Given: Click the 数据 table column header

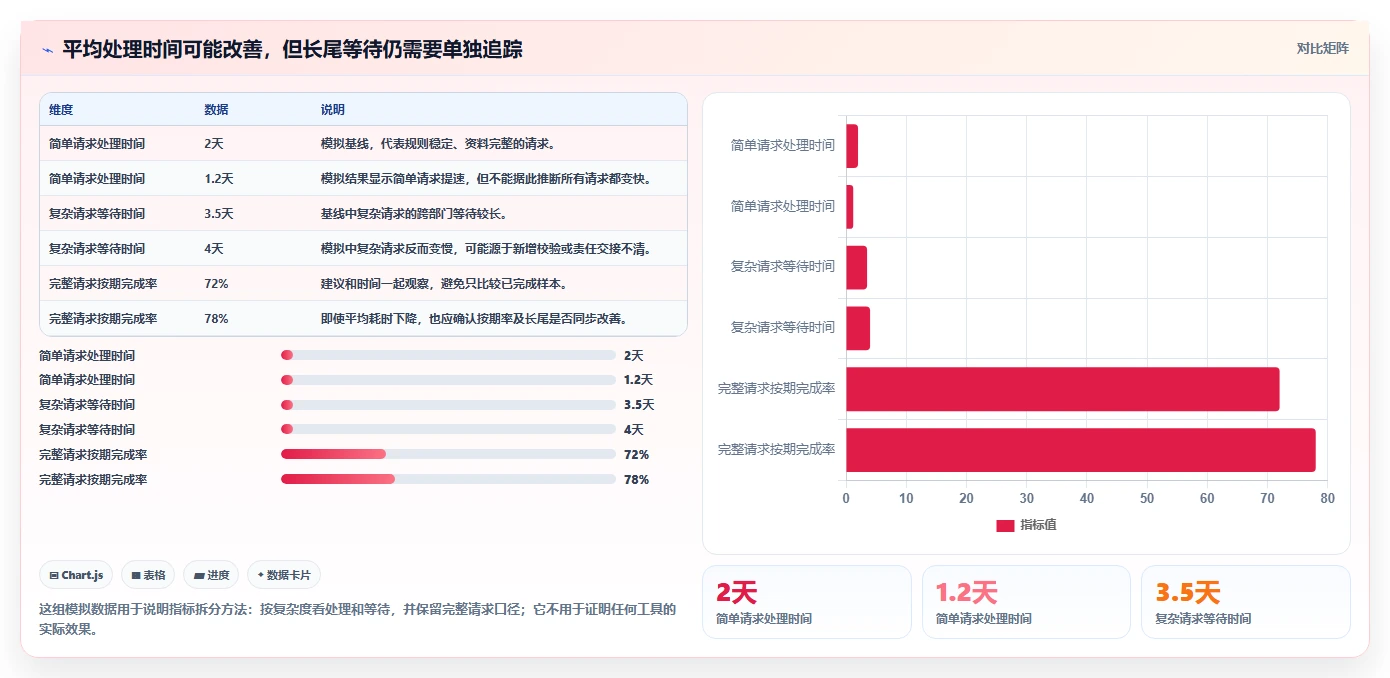Looking at the screenshot, I should pyautogui.click(x=216, y=109).
